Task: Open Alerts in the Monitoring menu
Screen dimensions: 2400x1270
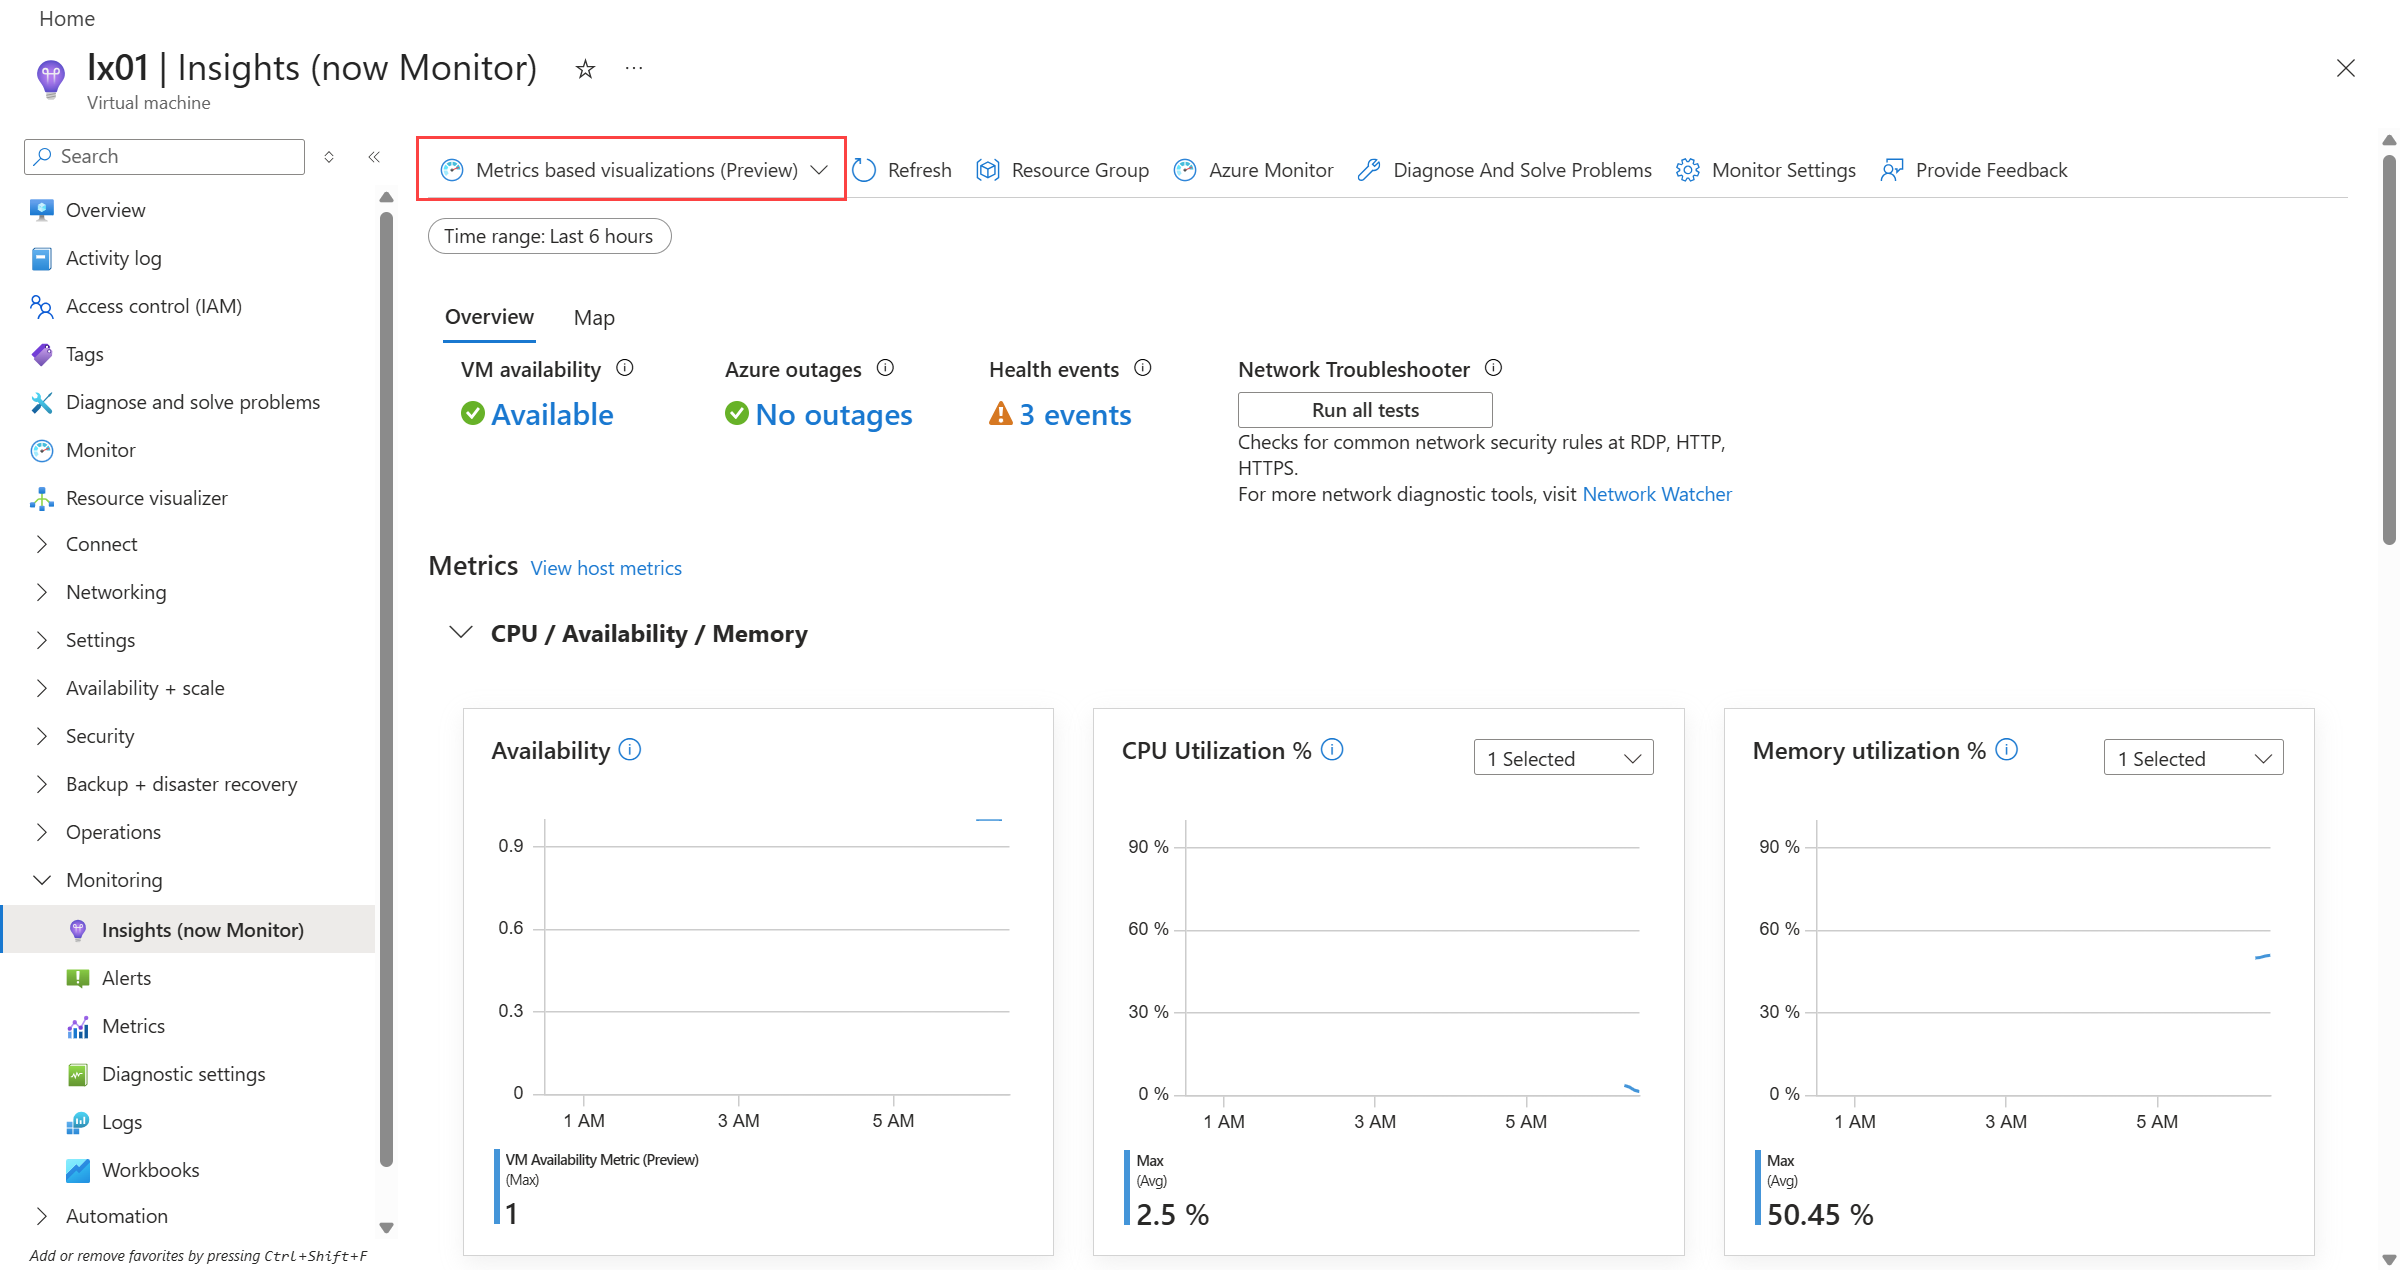Action: (126, 978)
